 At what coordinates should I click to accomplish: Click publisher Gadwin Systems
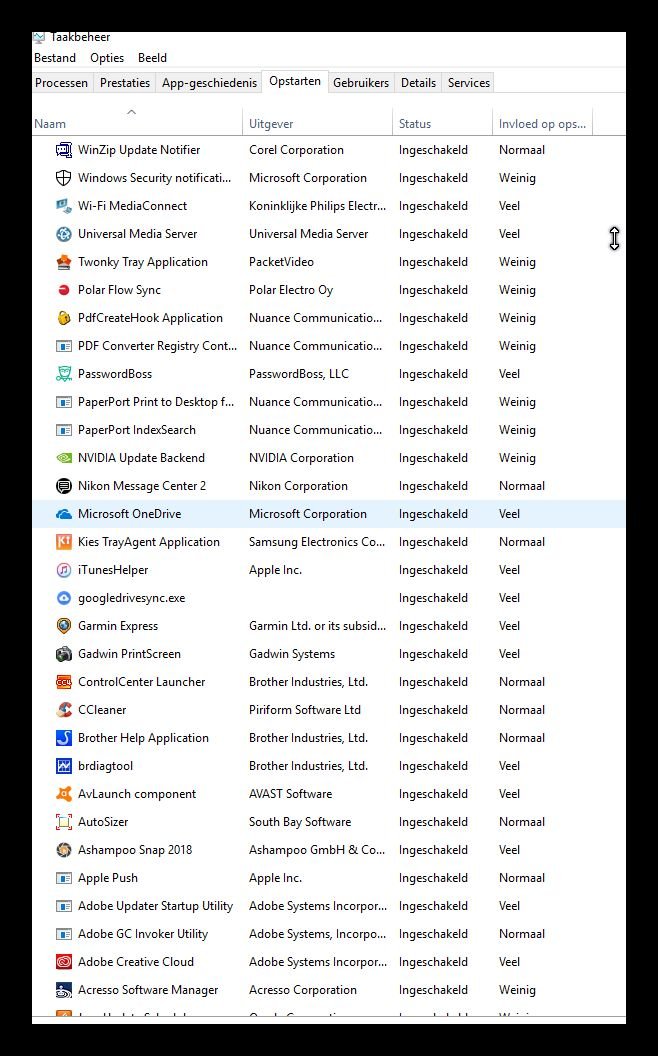(292, 654)
